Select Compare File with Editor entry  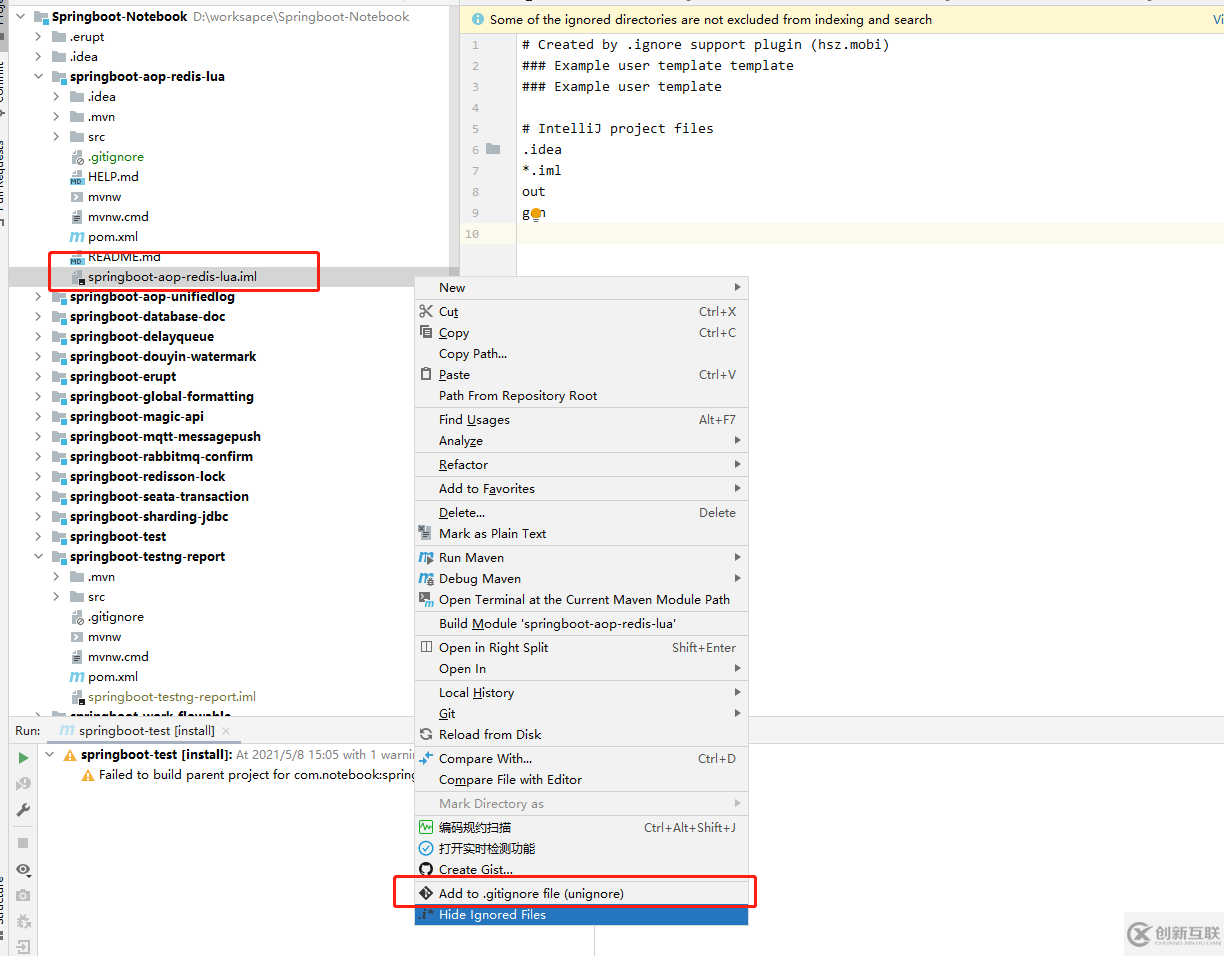(x=581, y=780)
